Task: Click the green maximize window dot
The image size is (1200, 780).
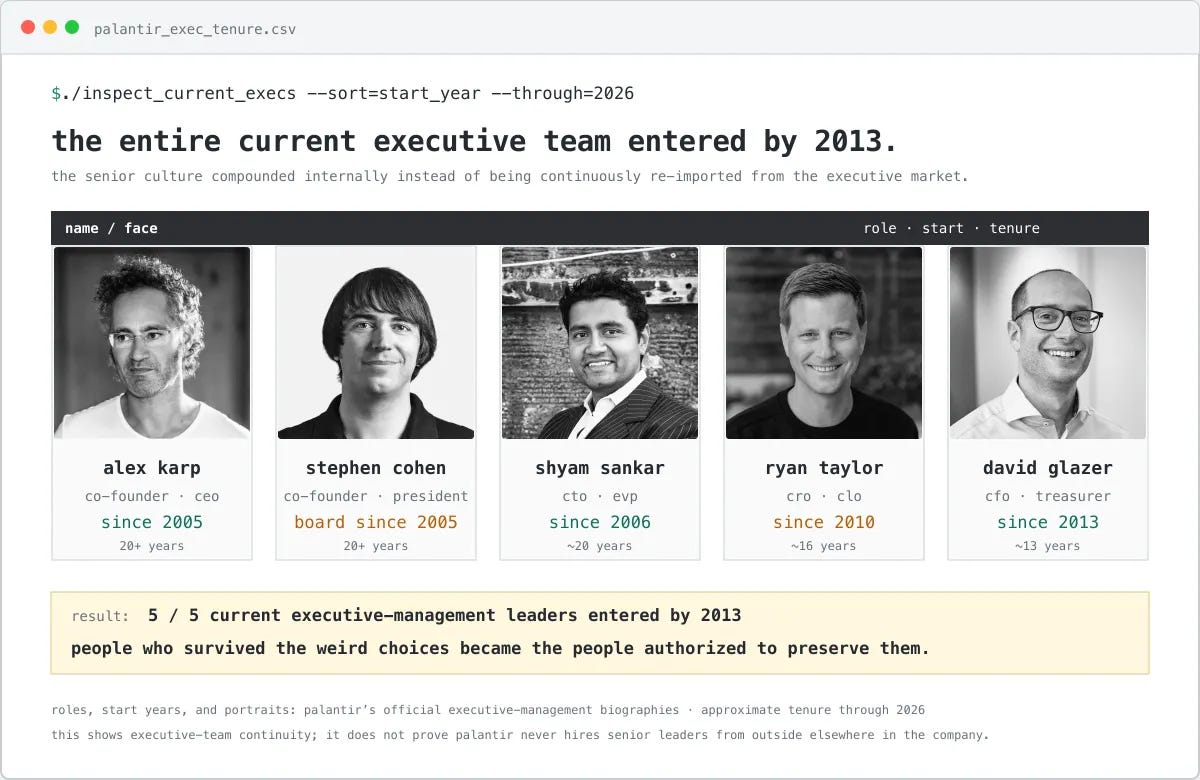Action: tap(72, 28)
